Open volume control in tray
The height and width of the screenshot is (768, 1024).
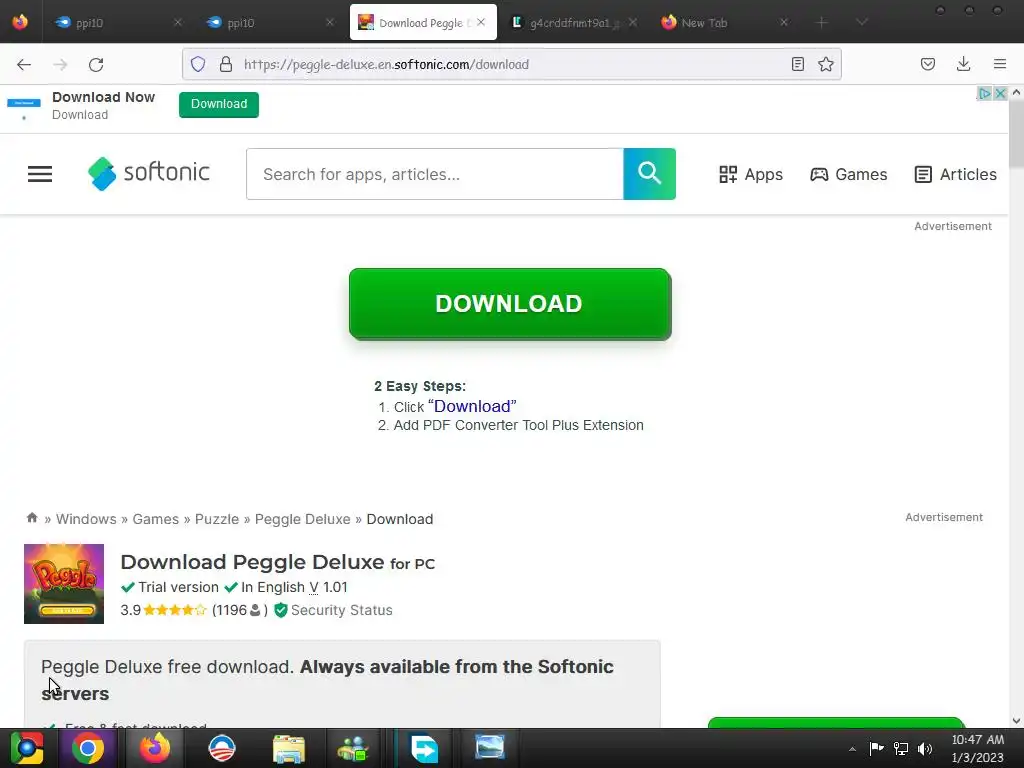(925, 748)
